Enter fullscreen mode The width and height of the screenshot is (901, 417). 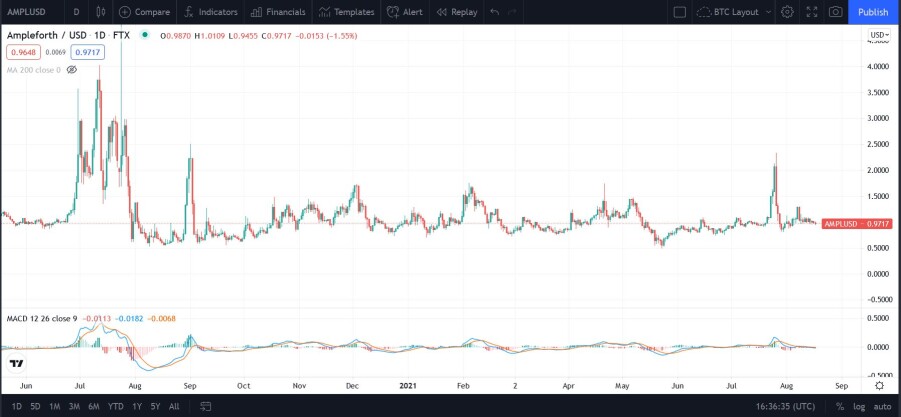click(812, 11)
